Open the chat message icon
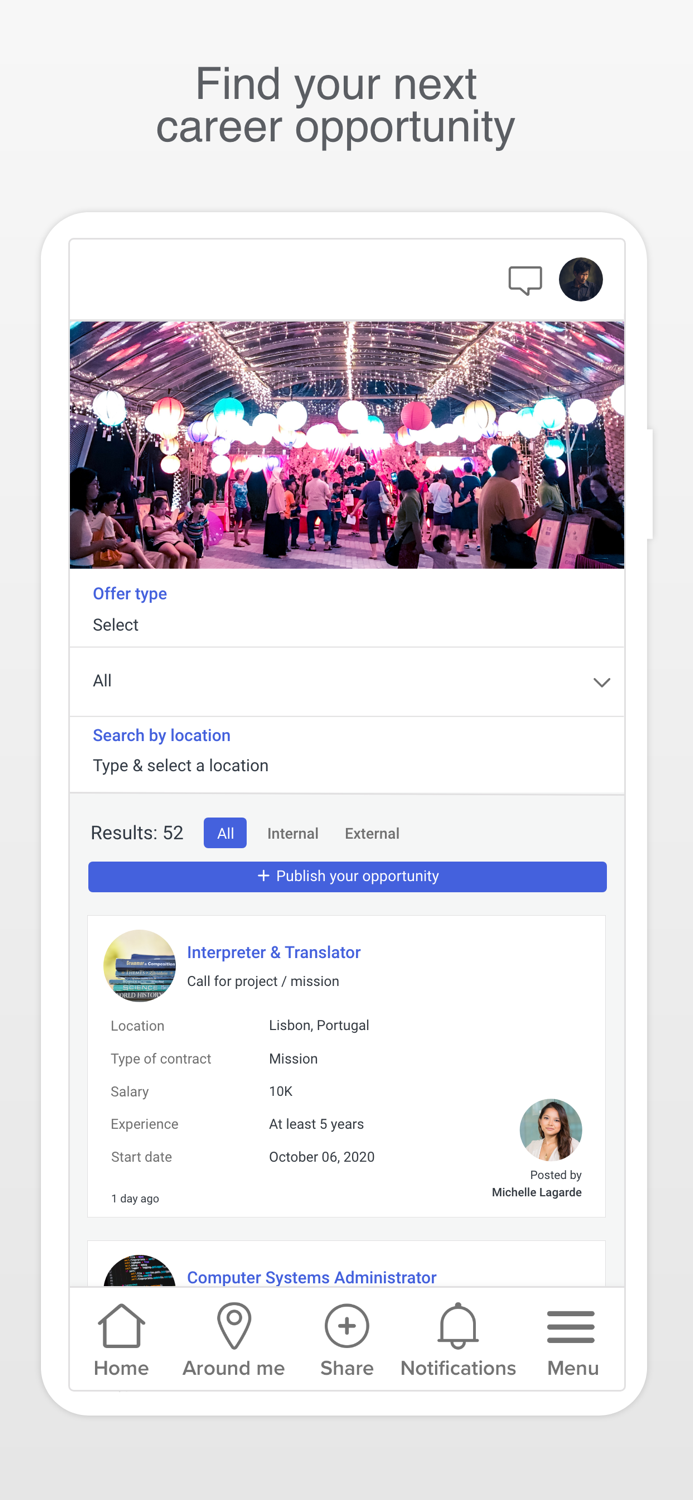Image resolution: width=693 pixels, height=1500 pixels. [x=524, y=280]
